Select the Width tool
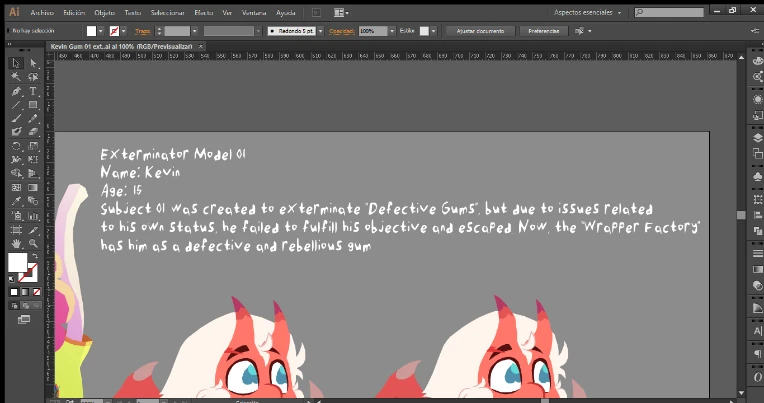 [16, 159]
